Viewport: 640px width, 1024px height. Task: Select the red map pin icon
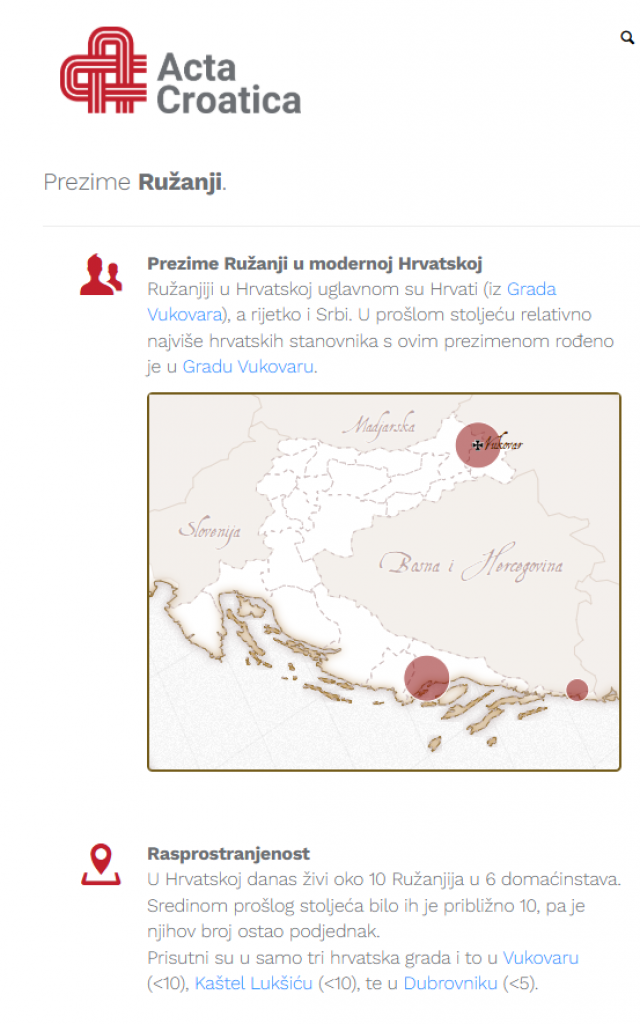point(99,862)
